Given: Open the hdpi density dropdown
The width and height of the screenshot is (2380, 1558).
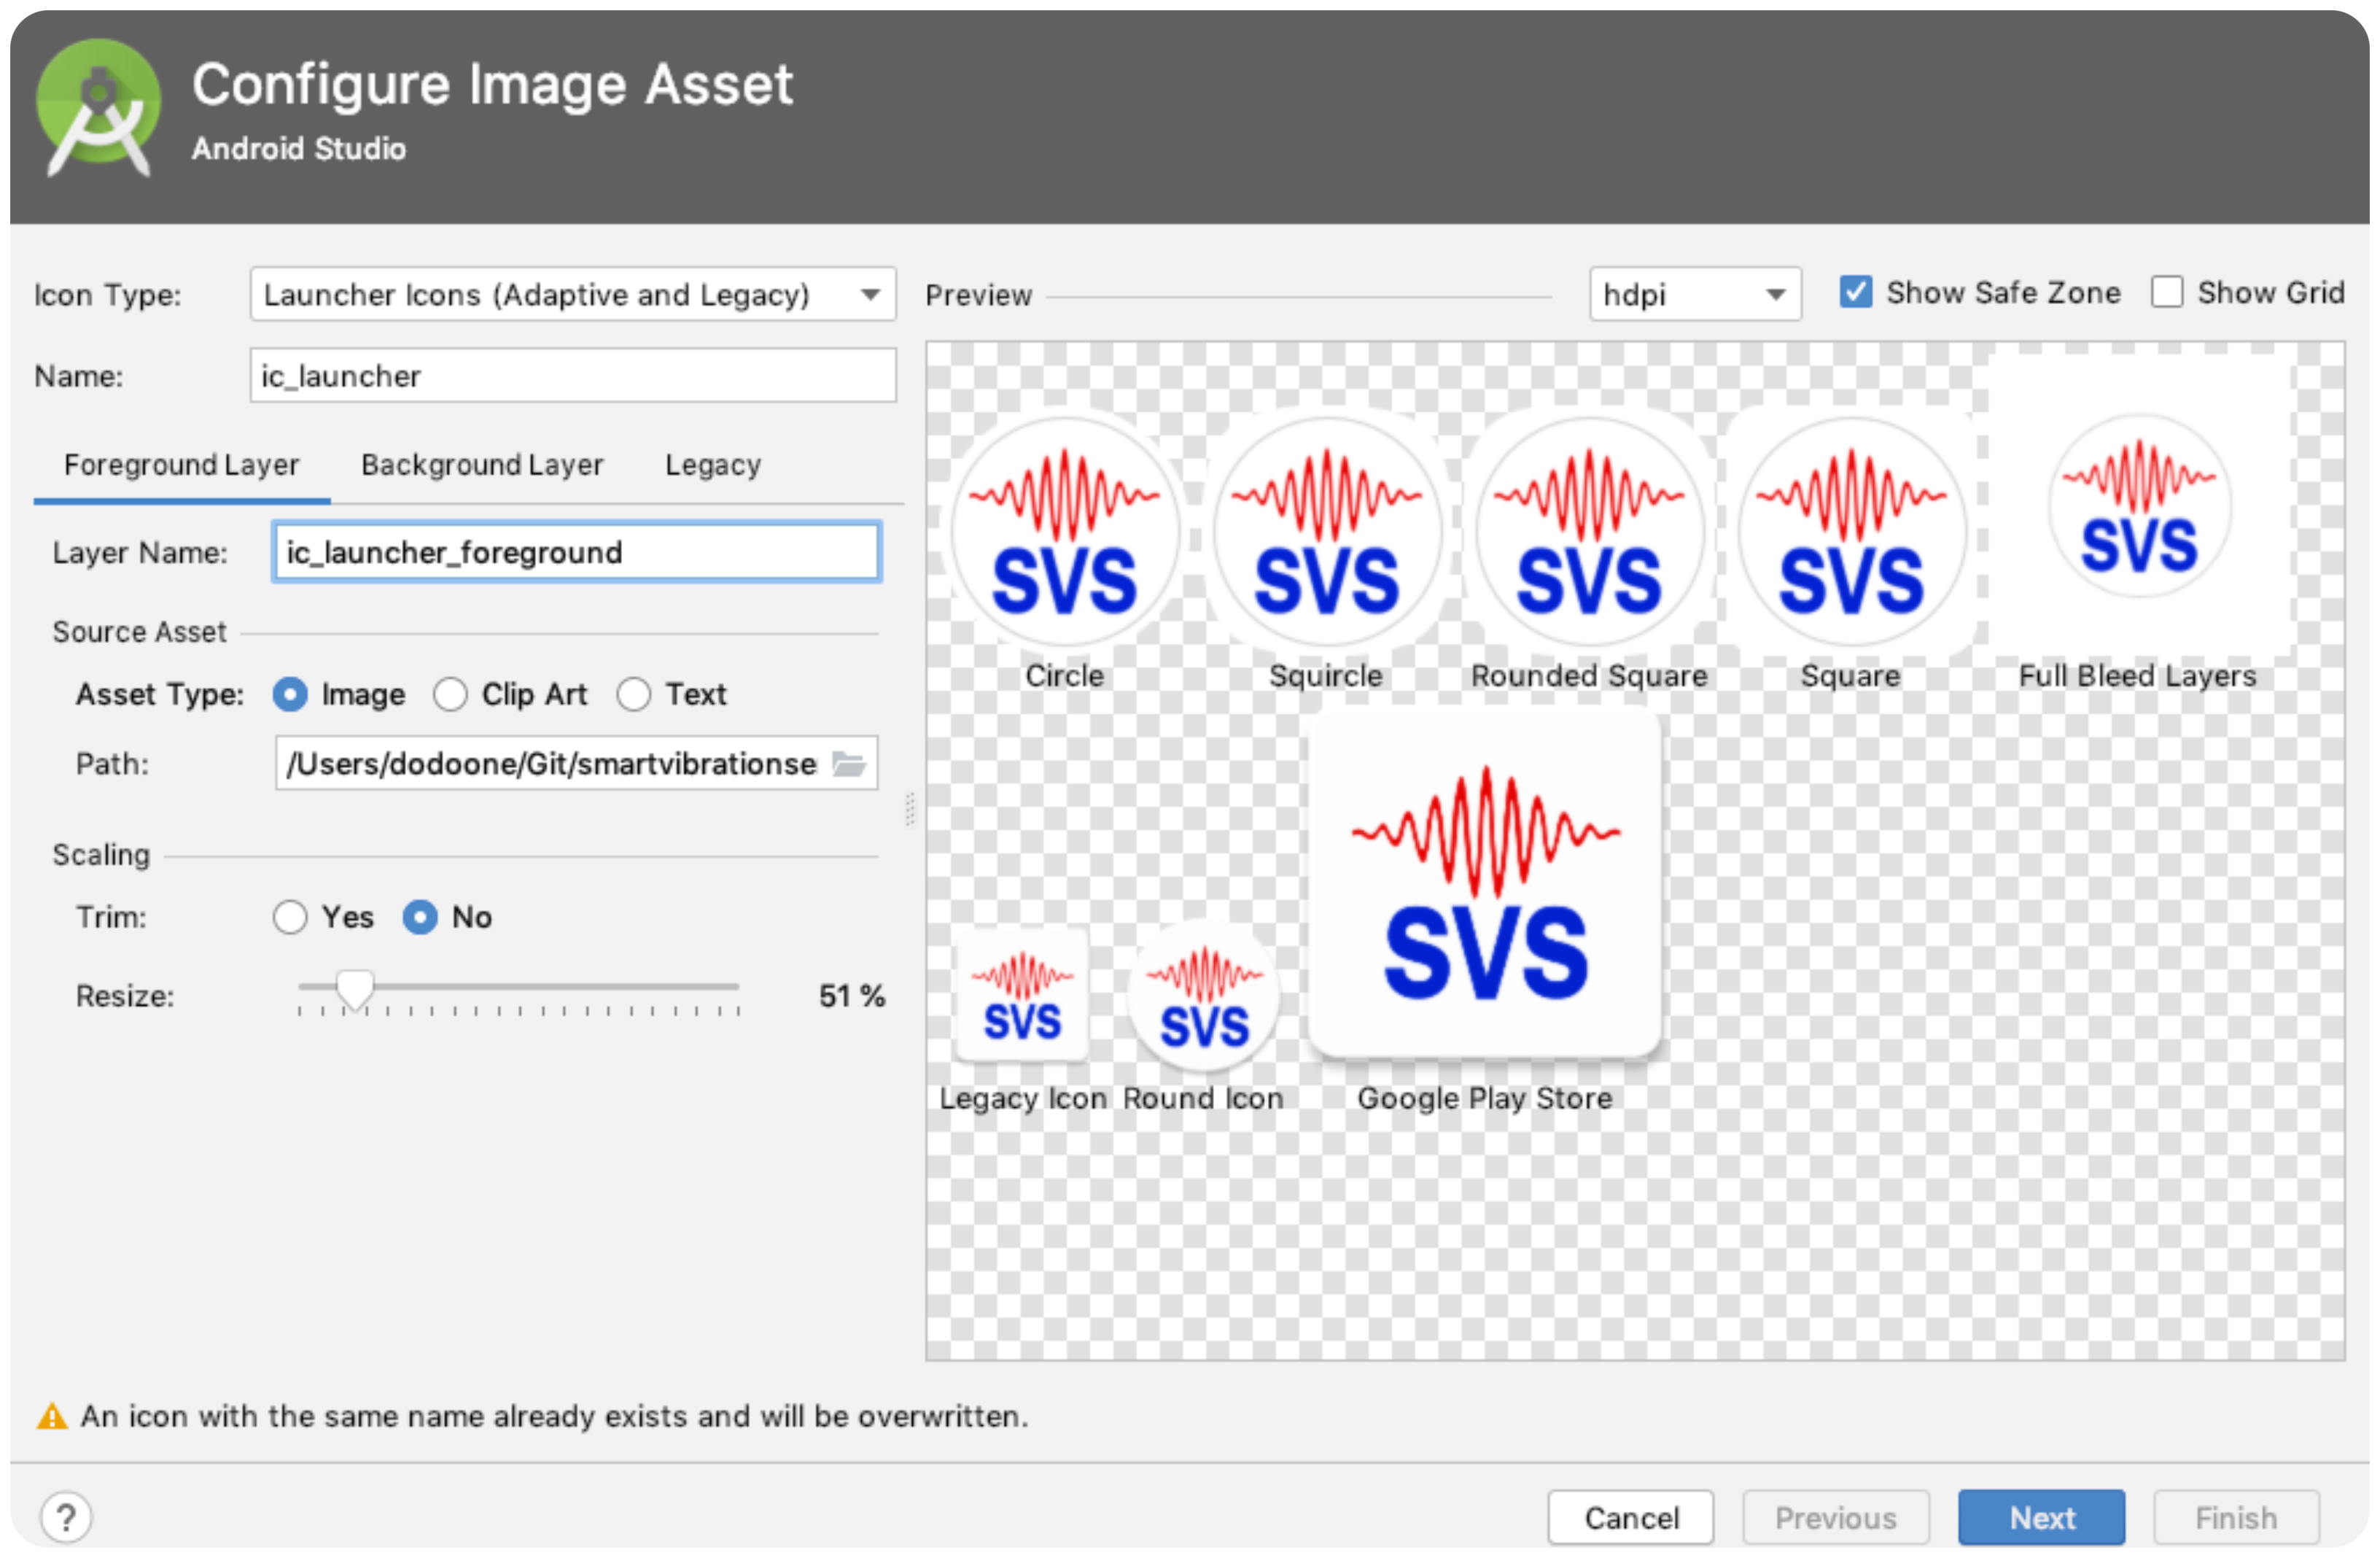Looking at the screenshot, I should coord(1695,295).
